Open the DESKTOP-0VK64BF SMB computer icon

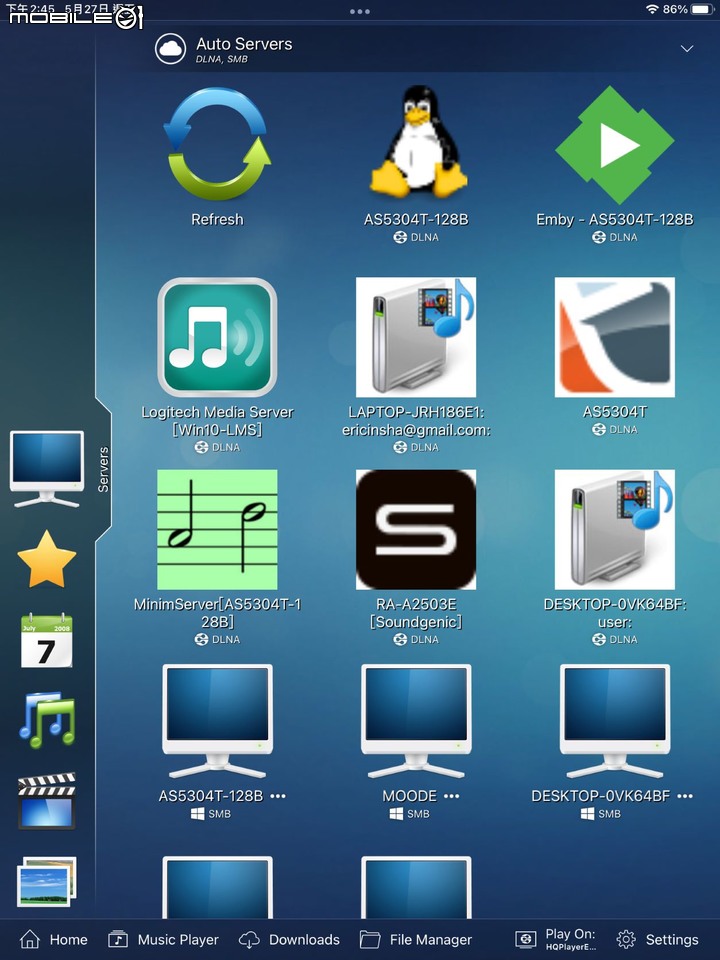click(x=615, y=721)
